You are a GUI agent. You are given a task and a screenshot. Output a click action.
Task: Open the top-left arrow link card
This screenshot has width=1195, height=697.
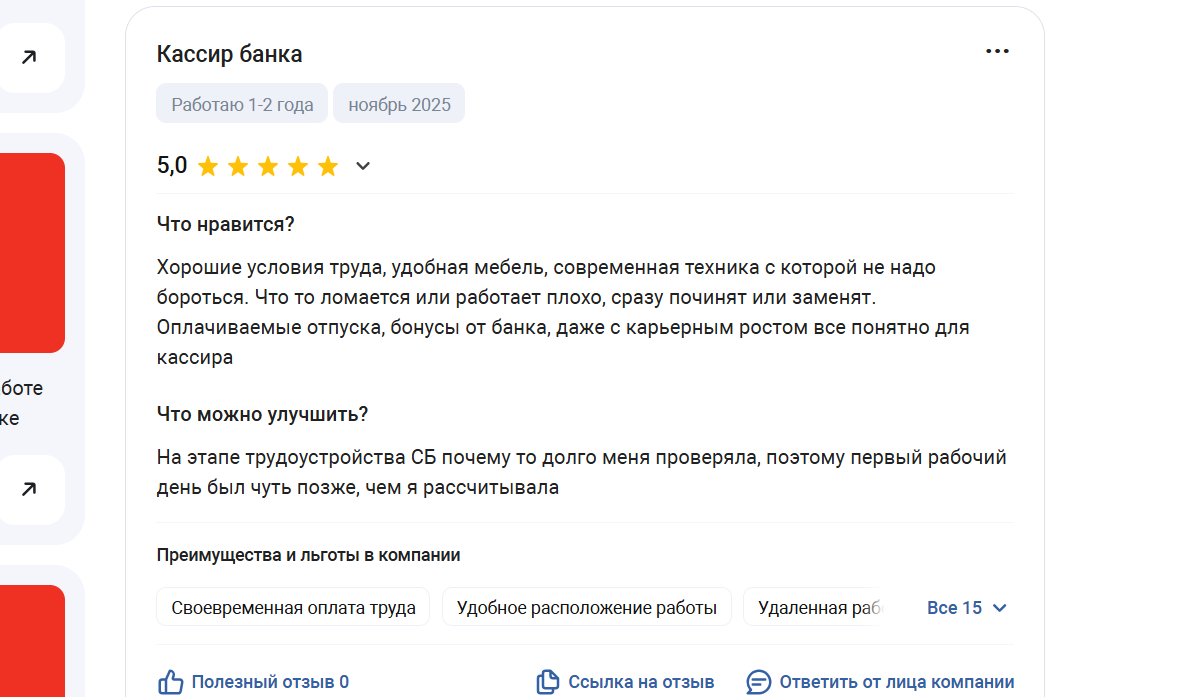(x=29, y=57)
